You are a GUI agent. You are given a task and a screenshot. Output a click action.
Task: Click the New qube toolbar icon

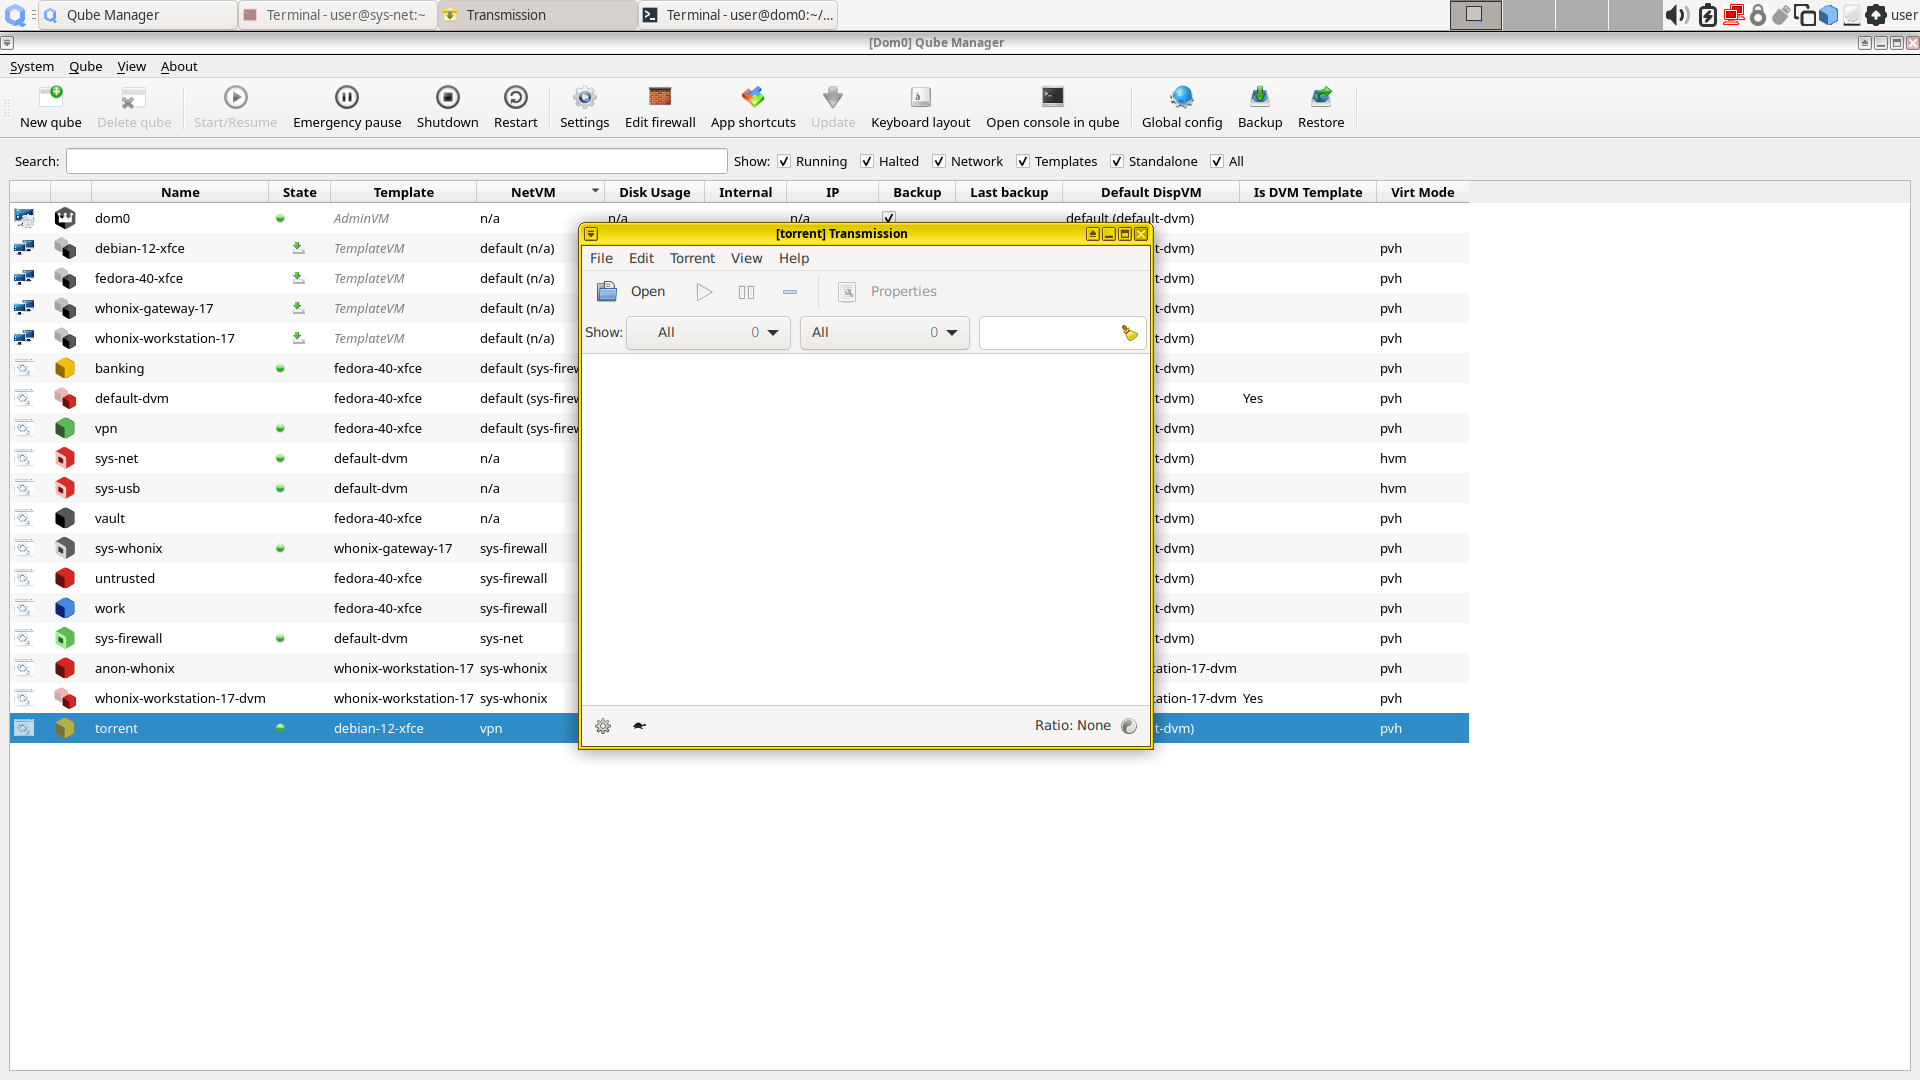tap(51, 97)
